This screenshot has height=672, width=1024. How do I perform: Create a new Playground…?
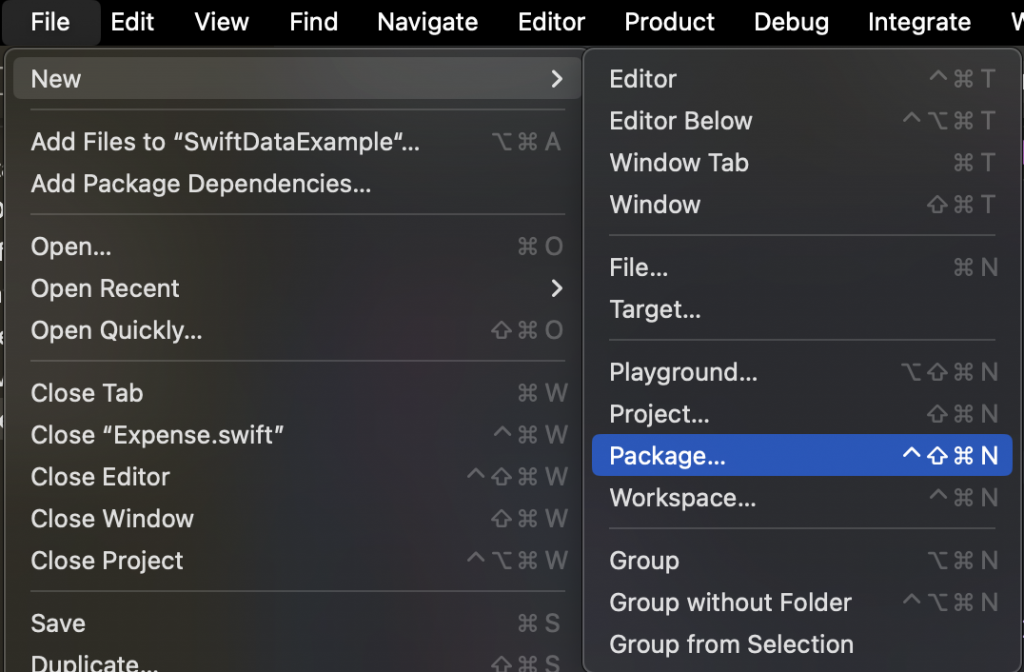point(683,373)
